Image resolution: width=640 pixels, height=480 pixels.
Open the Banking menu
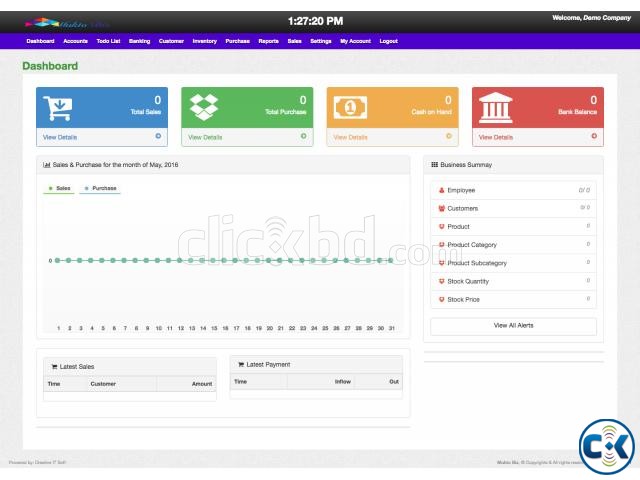[140, 41]
